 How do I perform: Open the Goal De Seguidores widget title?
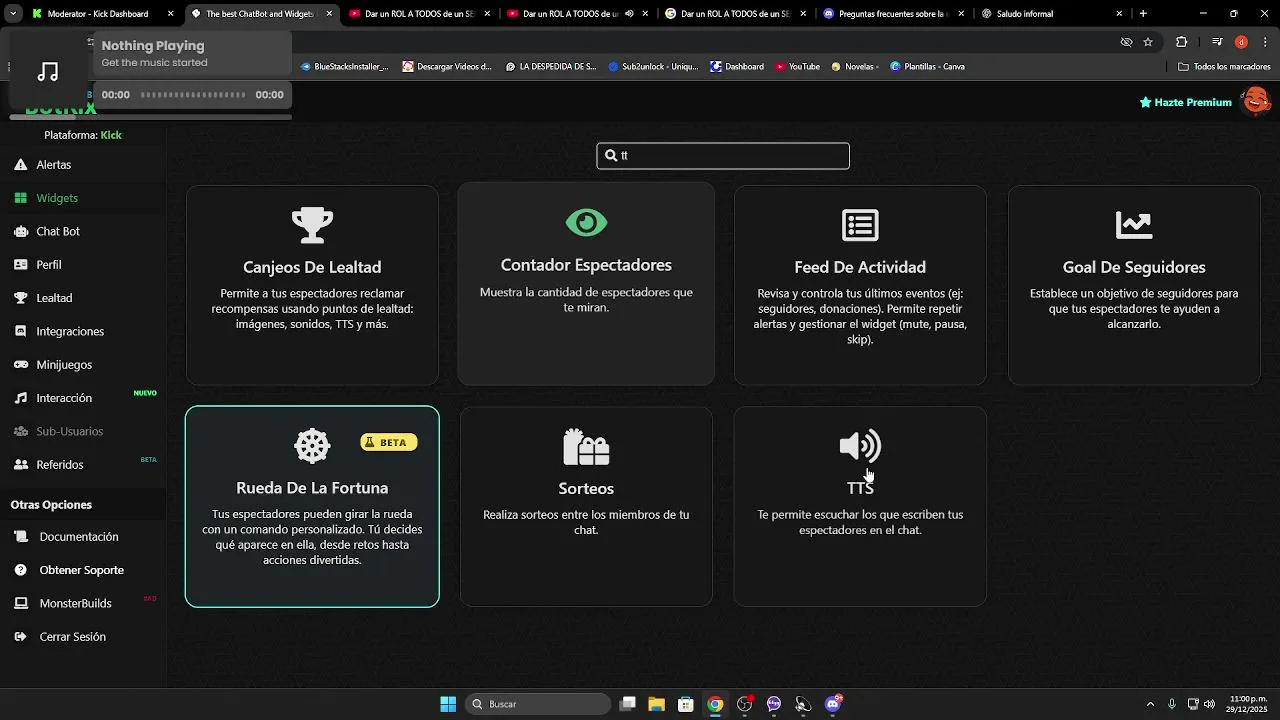pos(1134,267)
